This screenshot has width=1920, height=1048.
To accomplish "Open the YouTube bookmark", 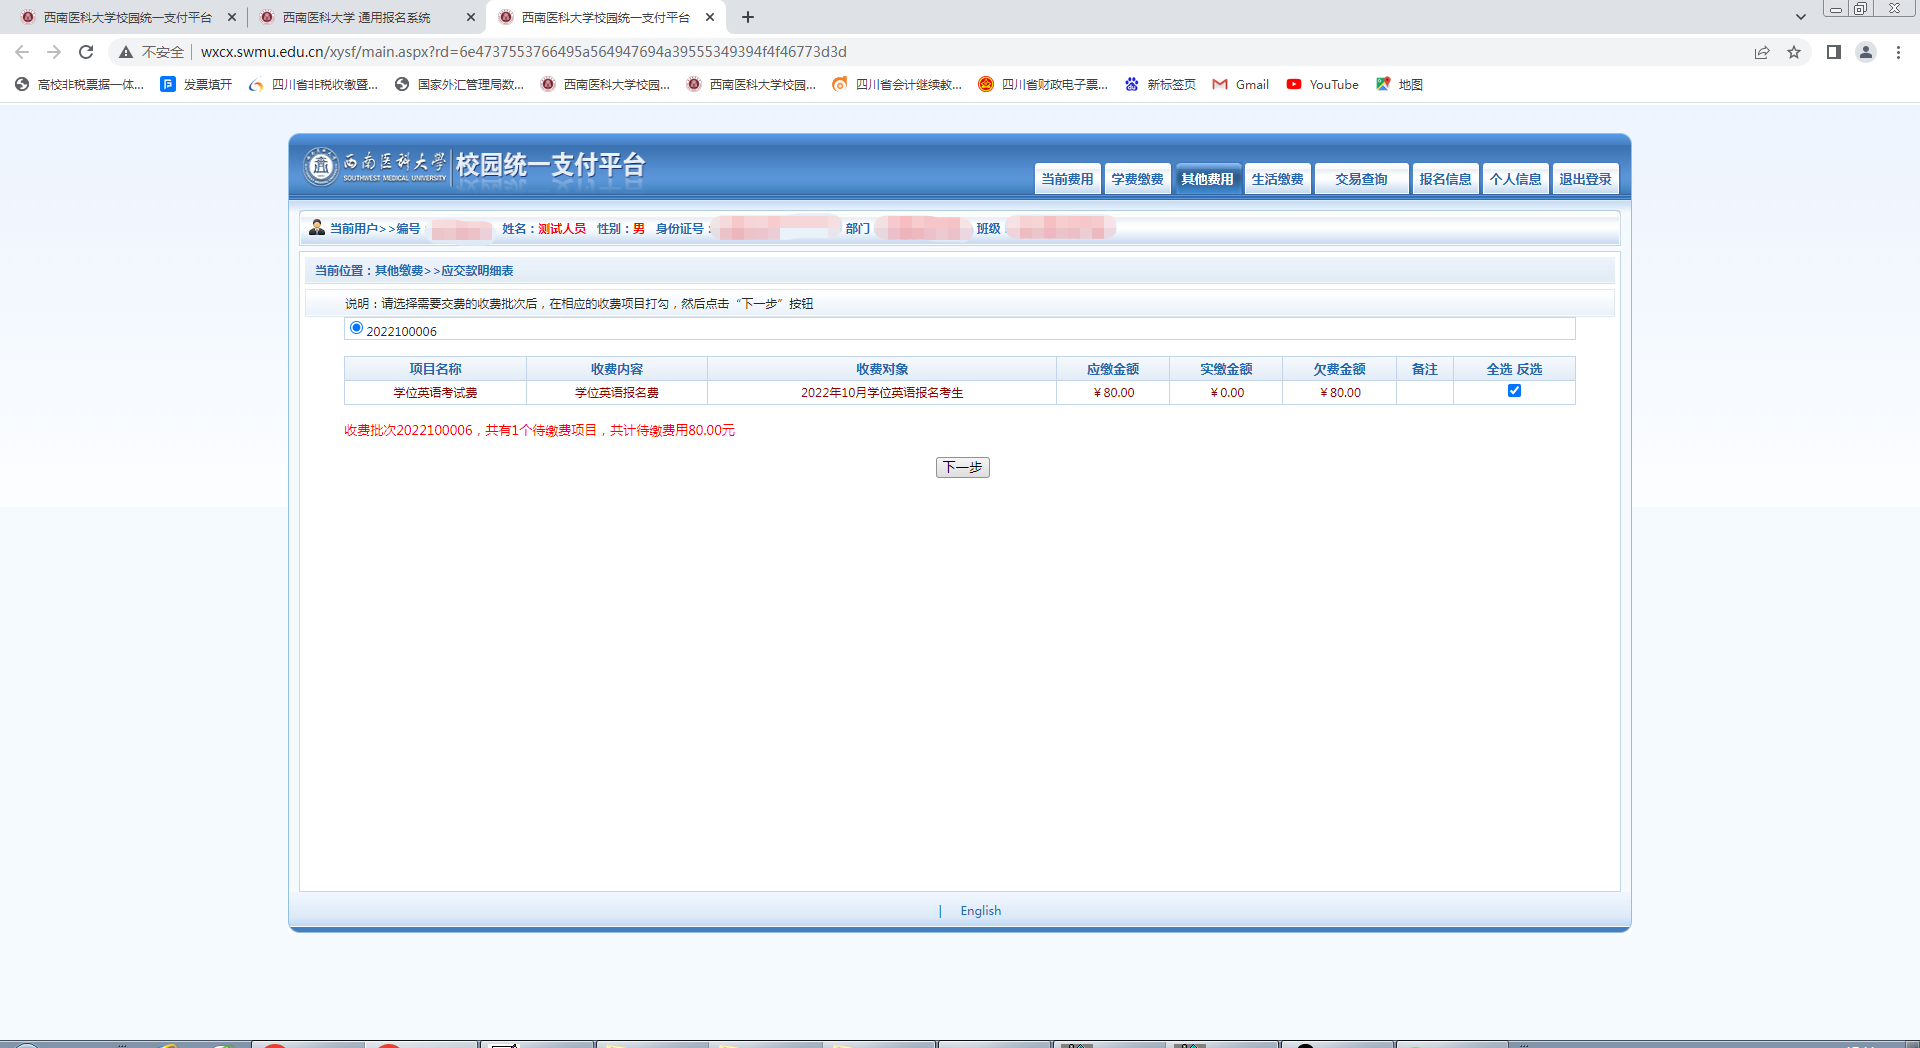I will coord(1322,85).
